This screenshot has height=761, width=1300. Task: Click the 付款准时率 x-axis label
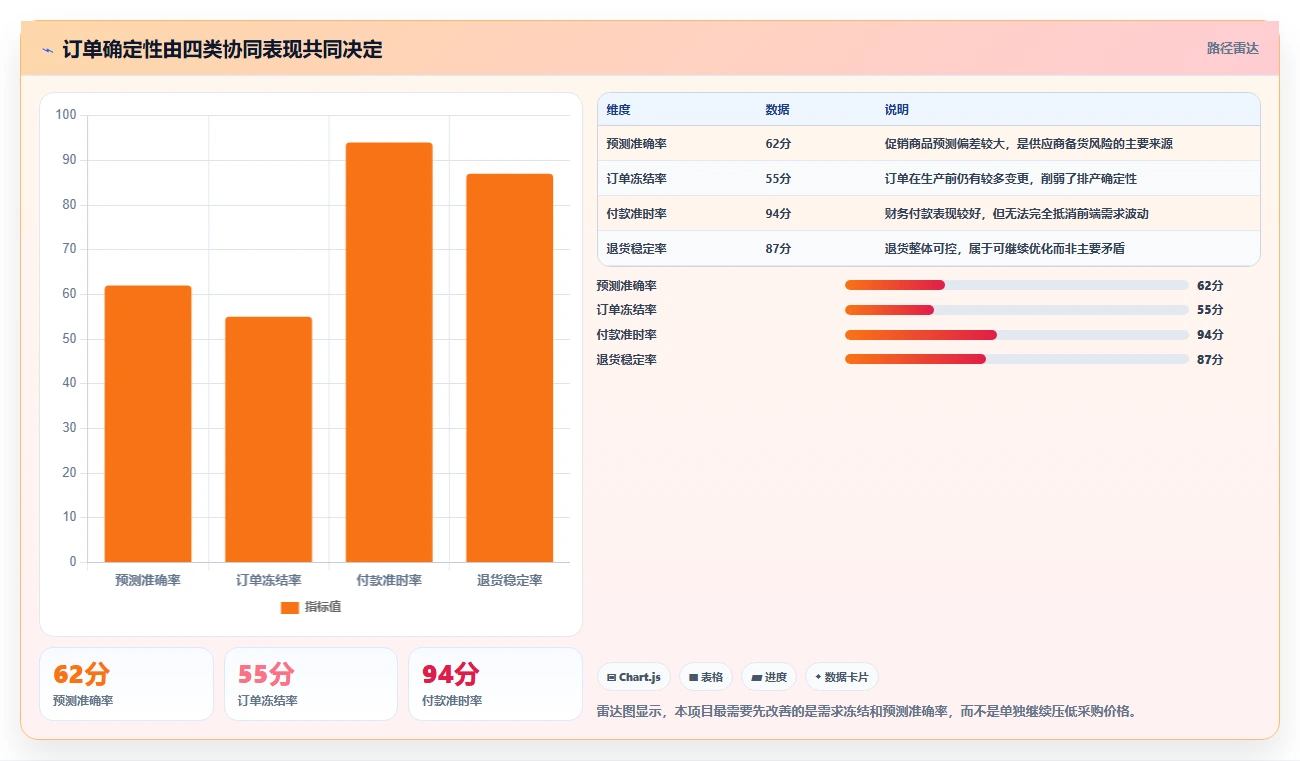(x=389, y=580)
